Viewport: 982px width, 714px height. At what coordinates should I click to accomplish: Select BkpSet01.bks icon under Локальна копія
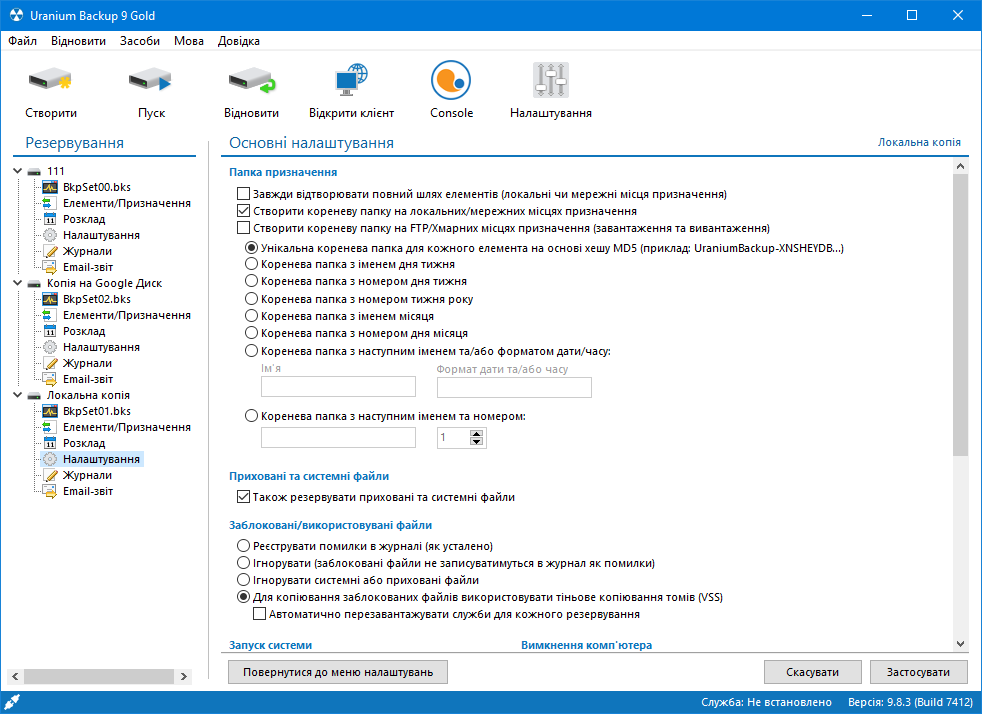[50, 411]
